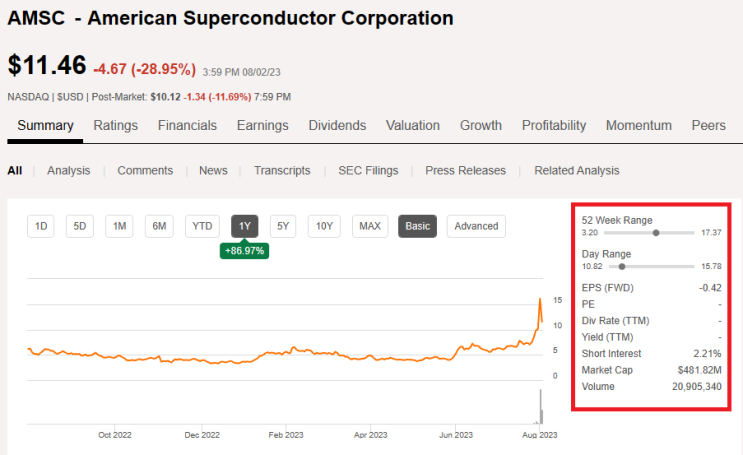
Task: Click the Yield (TTM) label
Action: point(607,337)
